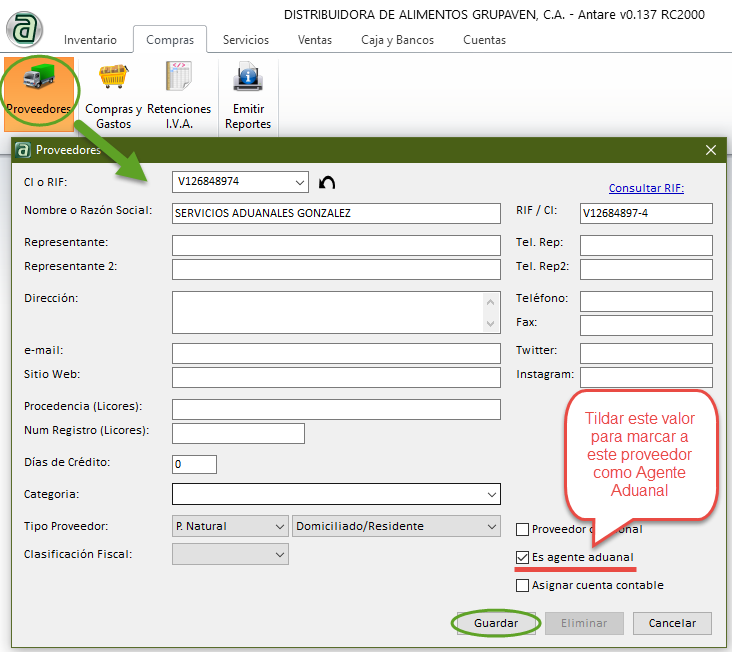Open the Domiciliado/Residente dropdown
This screenshot has width=732, height=652.
tap(491, 526)
